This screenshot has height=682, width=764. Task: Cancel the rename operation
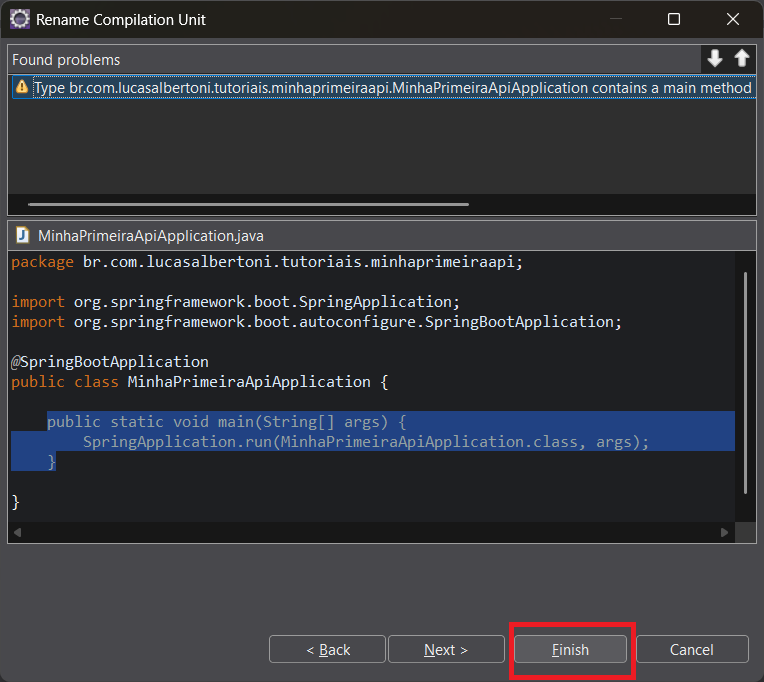(691, 650)
